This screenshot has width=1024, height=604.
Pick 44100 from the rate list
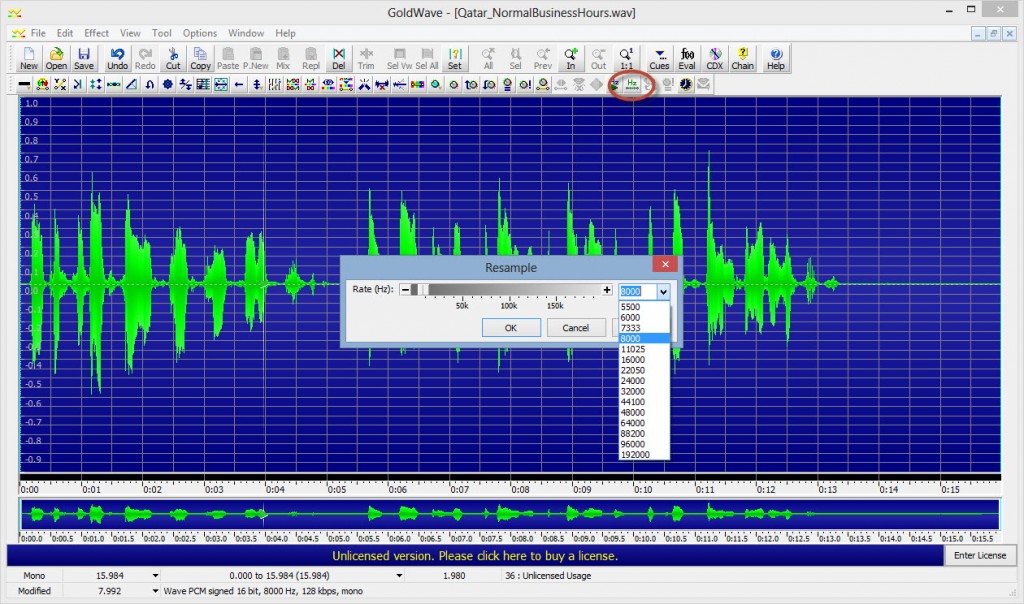[x=644, y=402]
